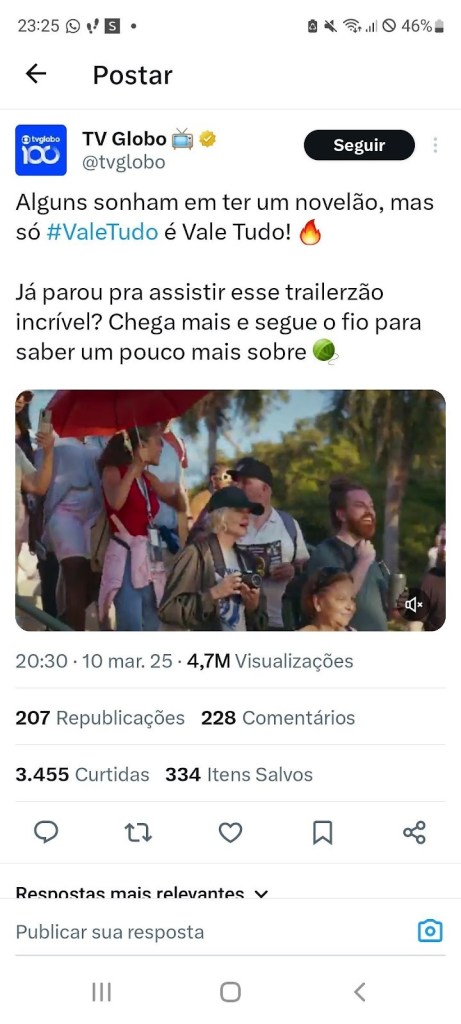The height and width of the screenshot is (1024, 461).
Task: Follow TV Globo with Seguir button
Action: point(359,145)
